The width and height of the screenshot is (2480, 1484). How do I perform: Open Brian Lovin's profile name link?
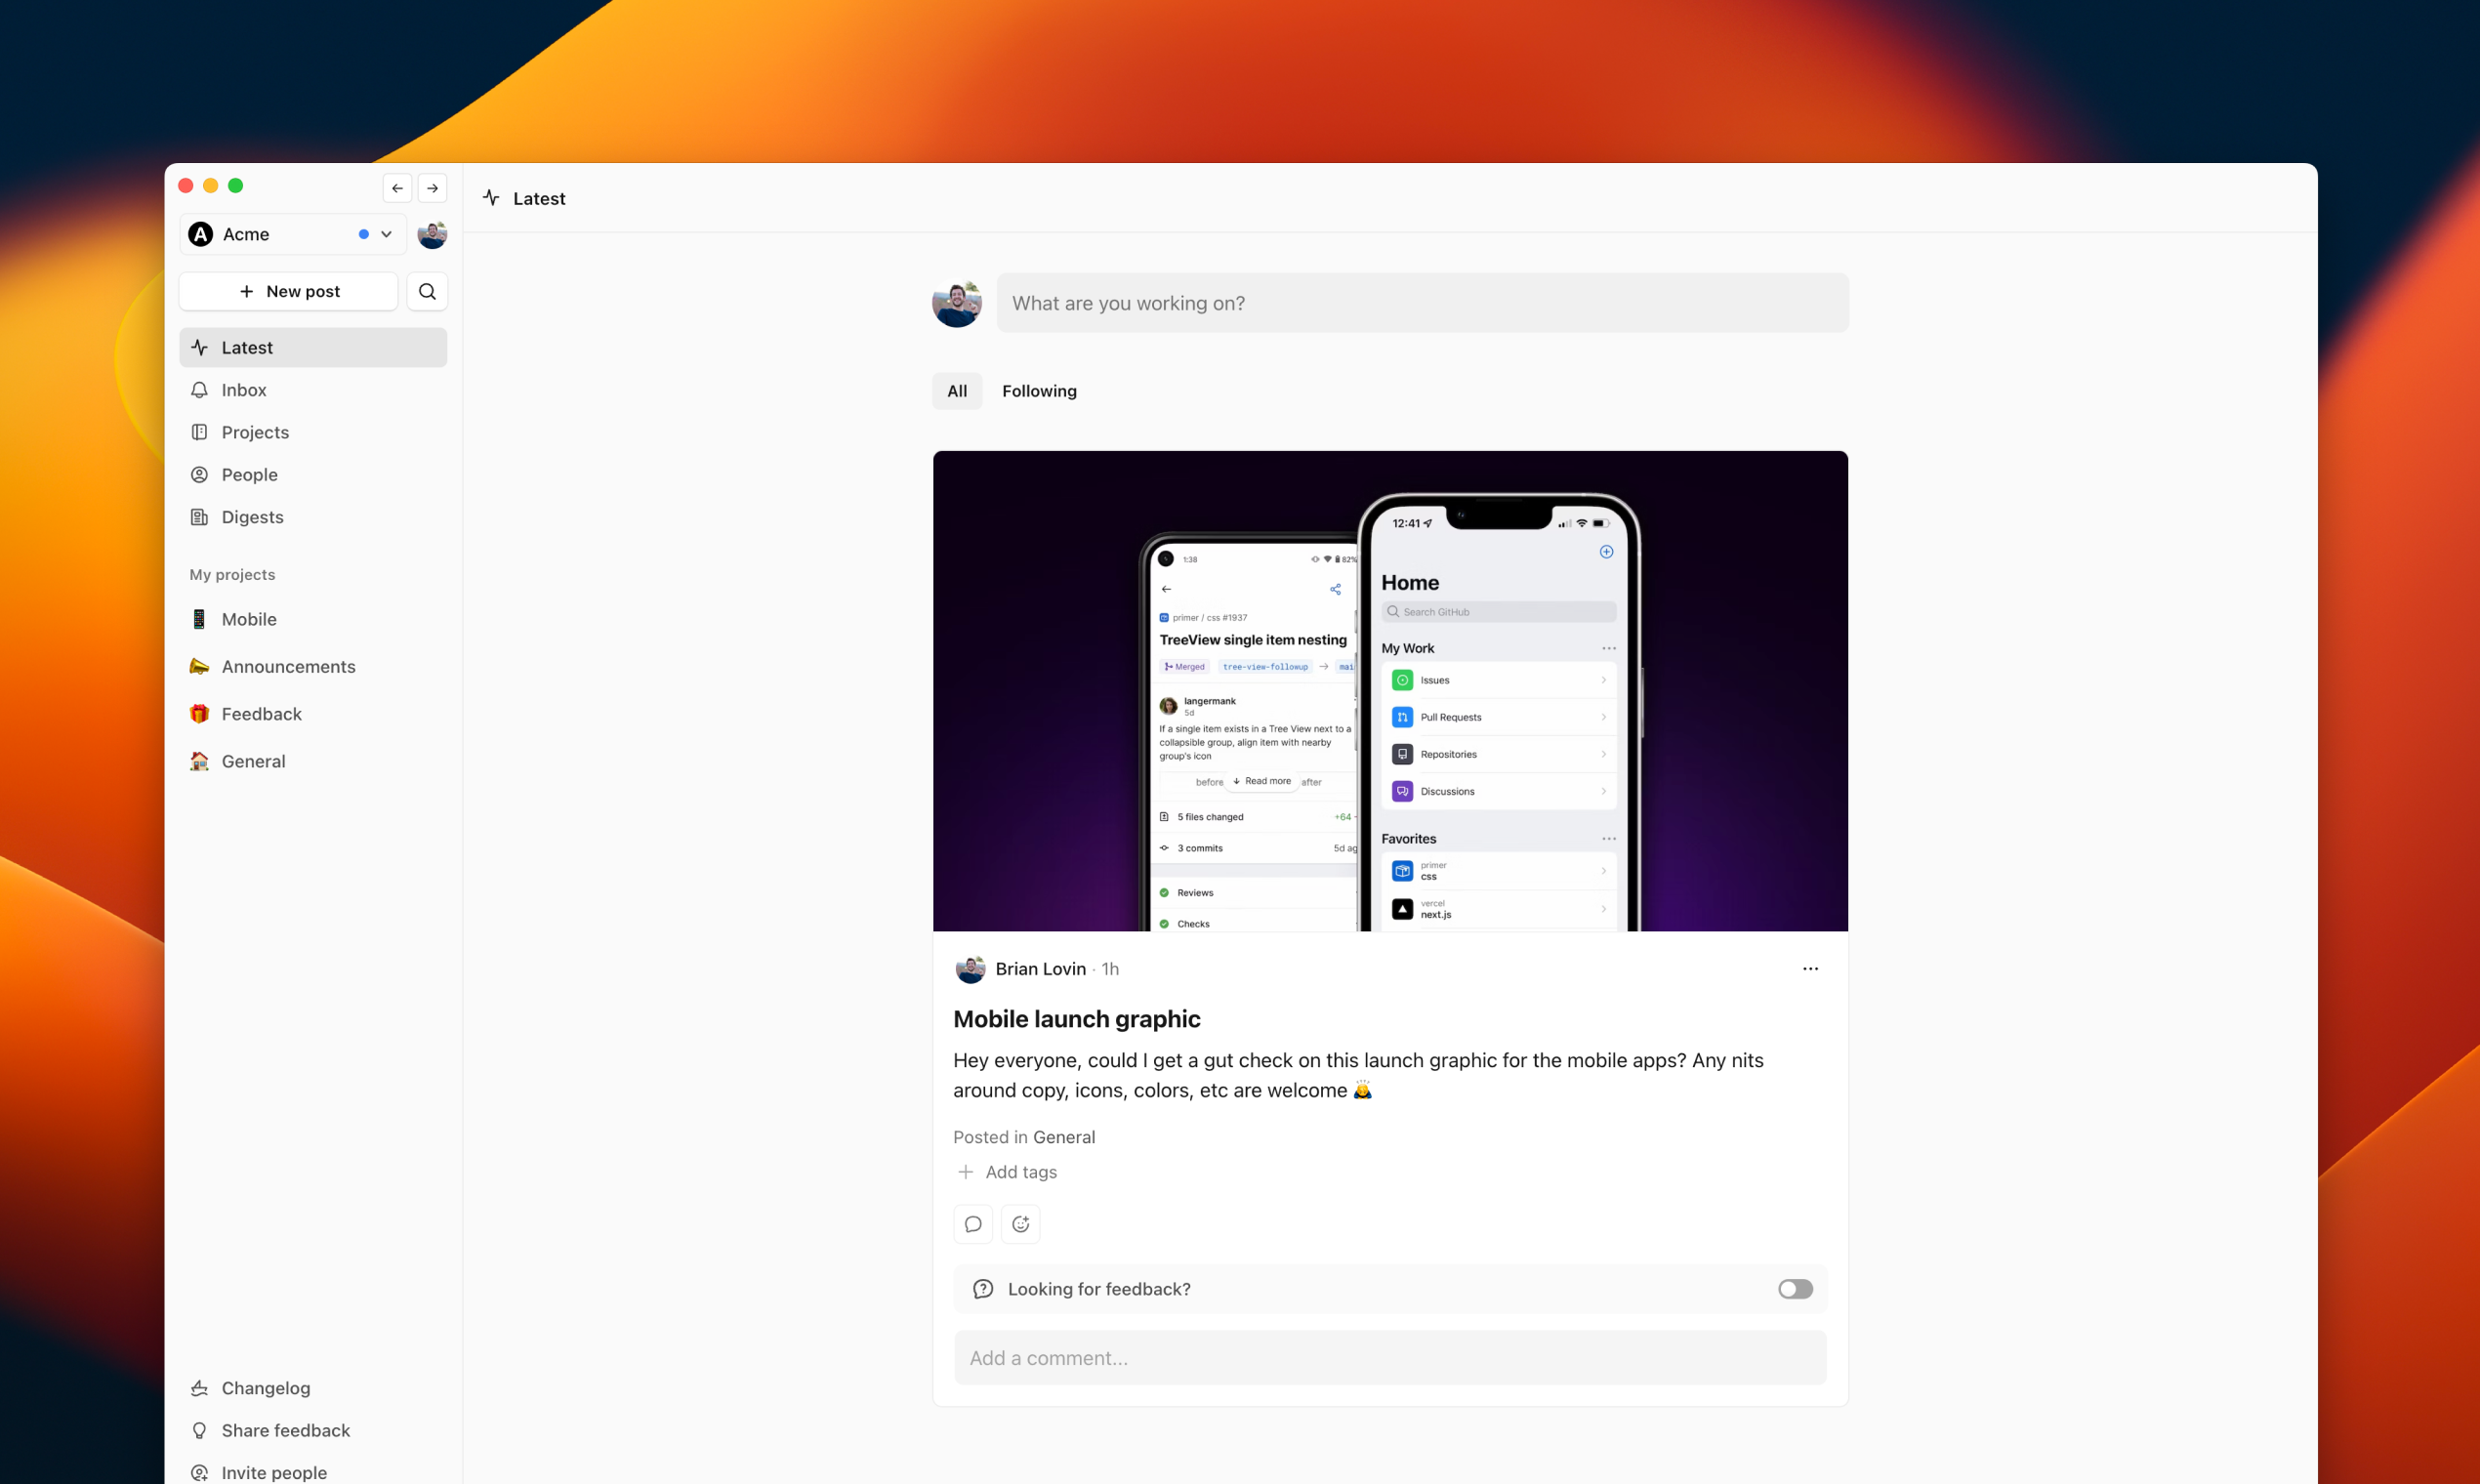click(x=1040, y=969)
